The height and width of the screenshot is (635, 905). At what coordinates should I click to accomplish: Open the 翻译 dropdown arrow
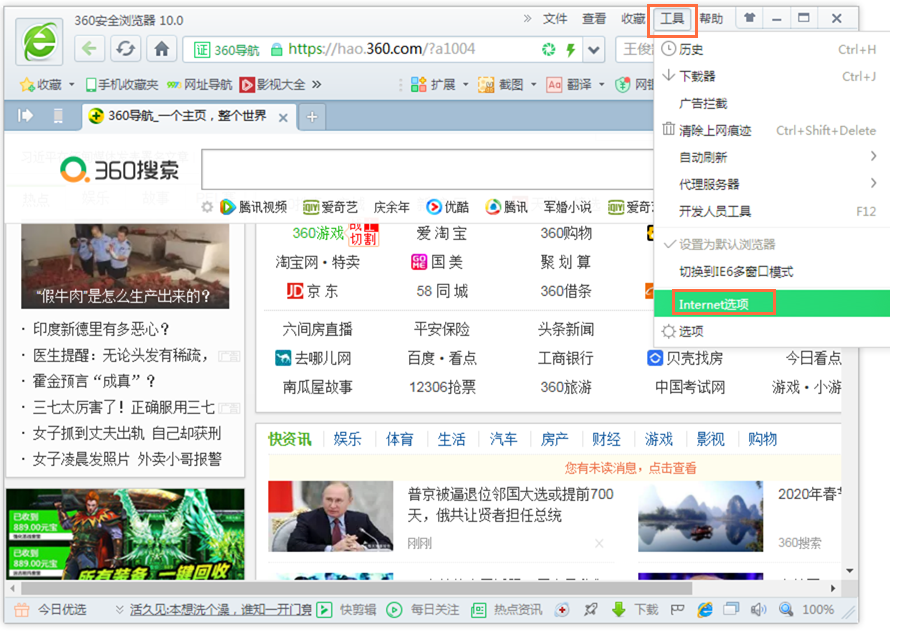(x=601, y=85)
